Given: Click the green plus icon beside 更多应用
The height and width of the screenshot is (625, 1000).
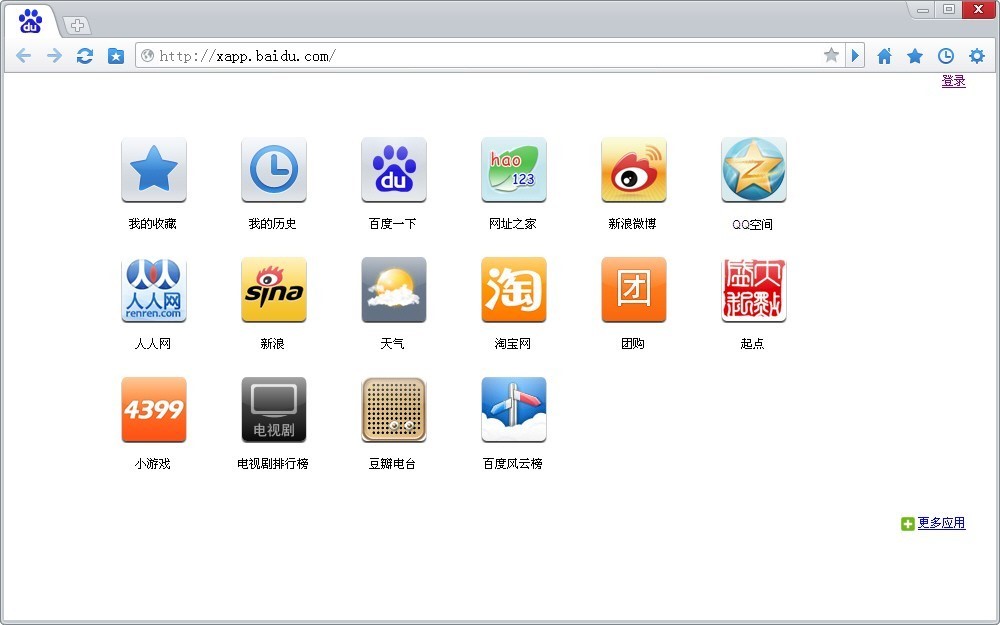Looking at the screenshot, I should tap(908, 524).
